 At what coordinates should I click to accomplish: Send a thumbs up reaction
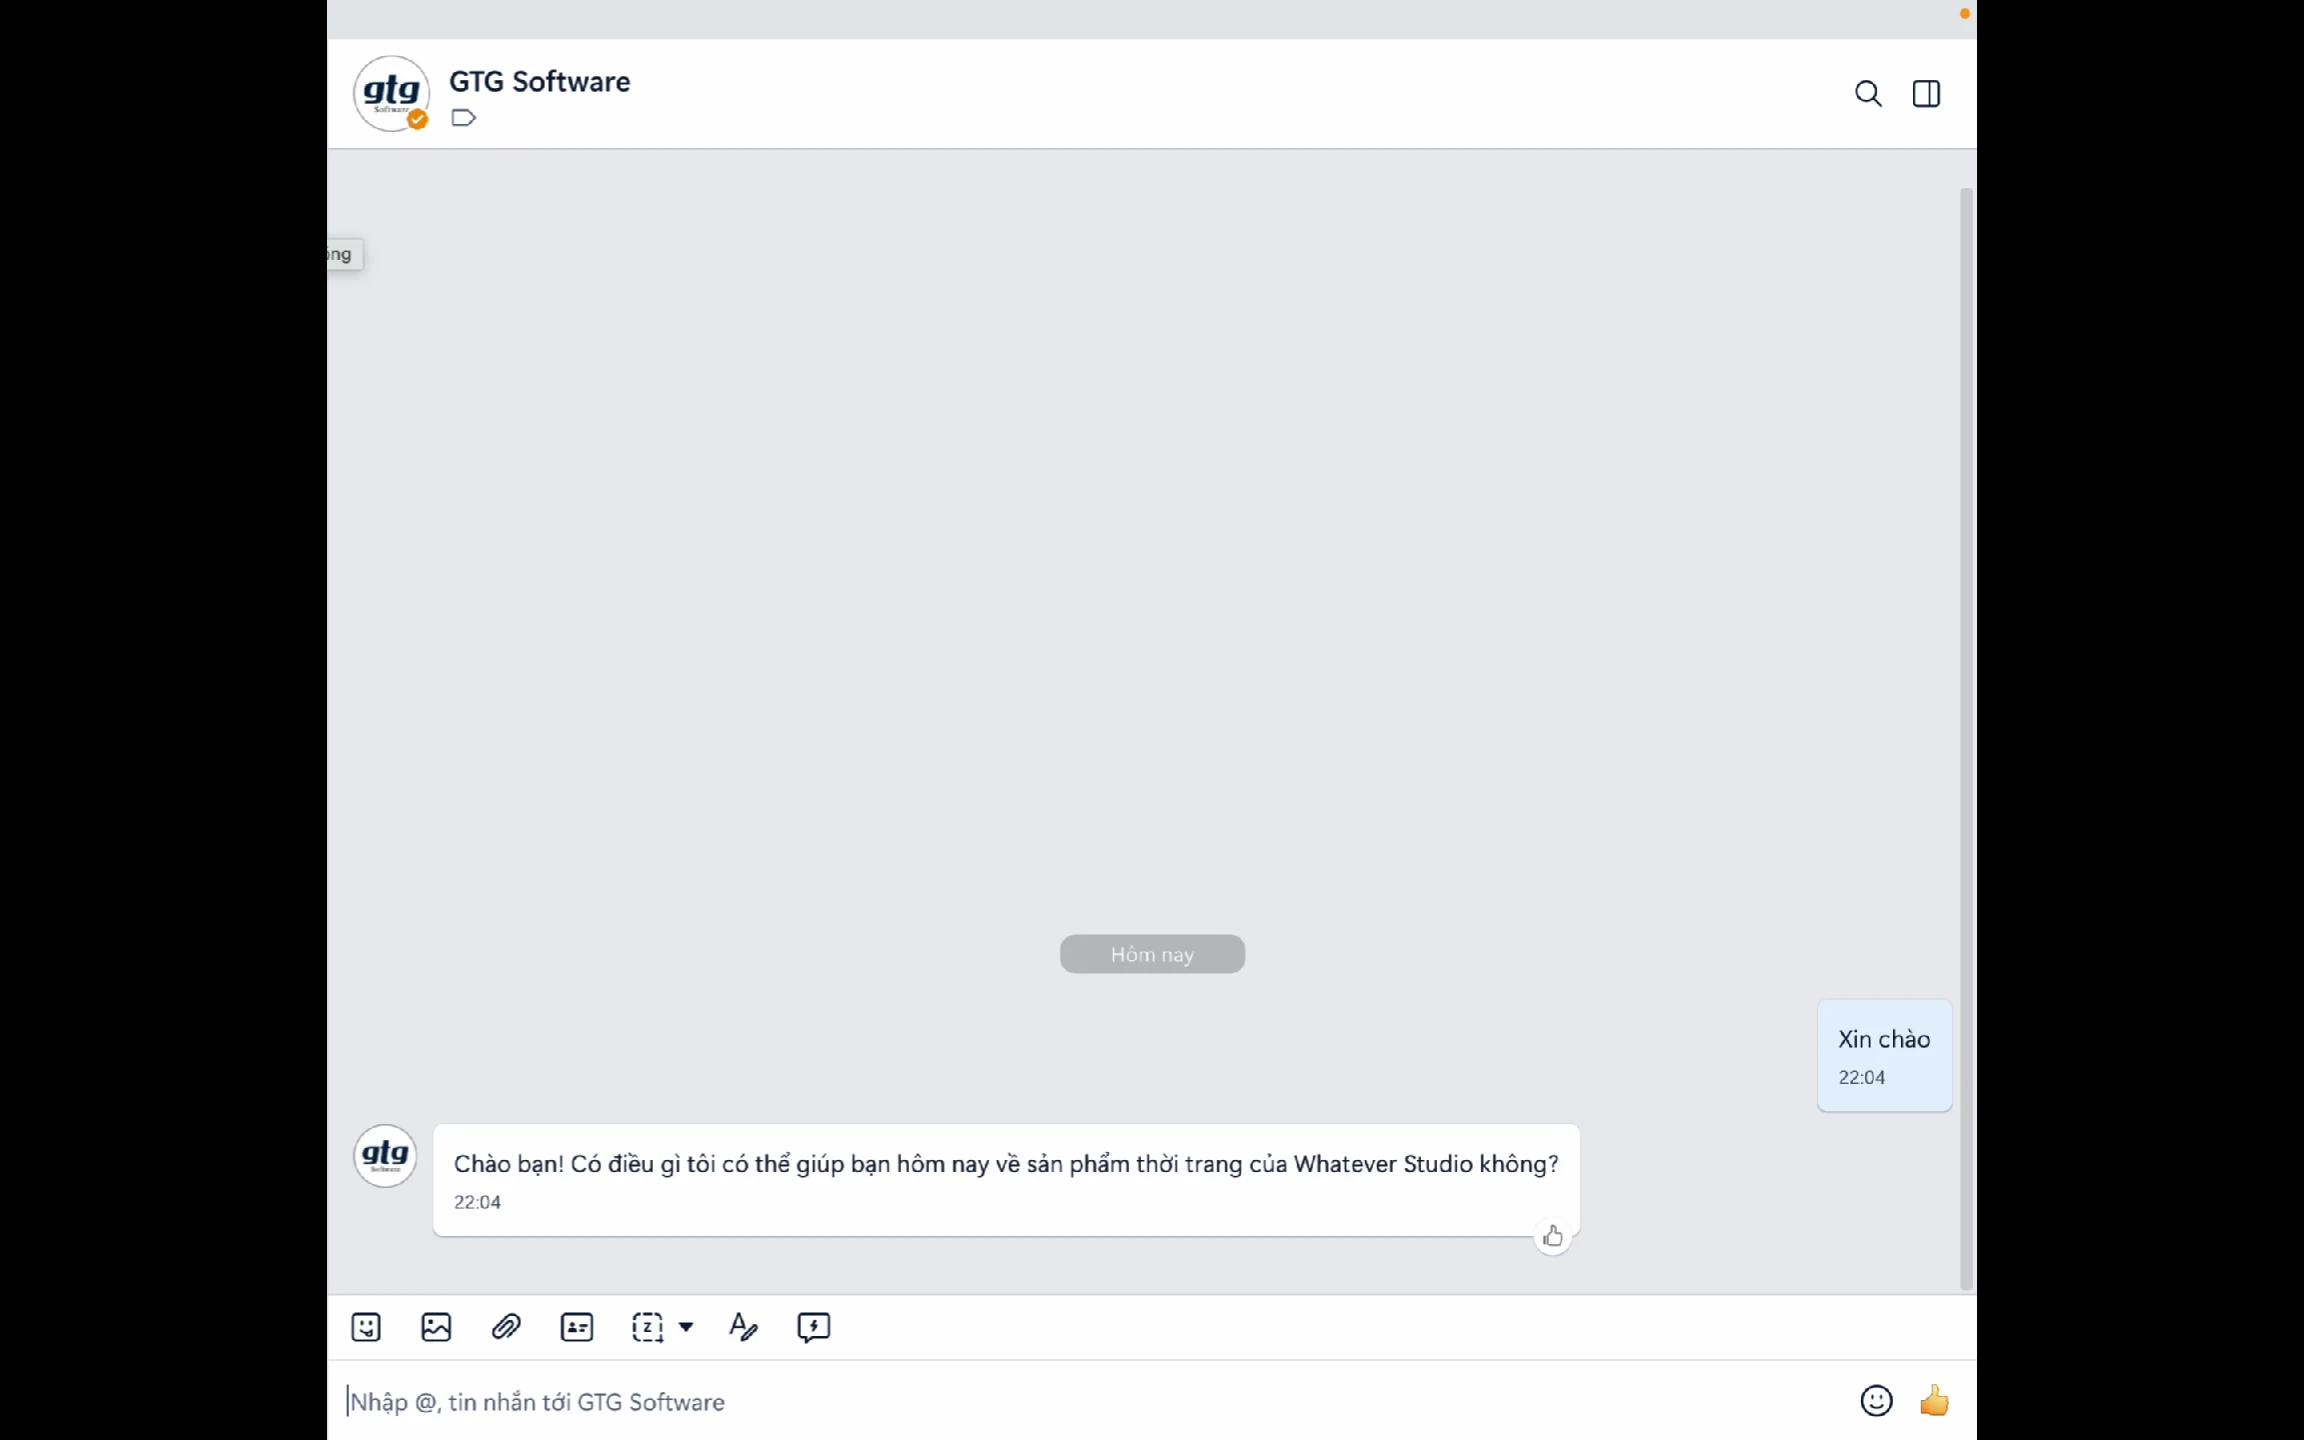point(1934,1400)
